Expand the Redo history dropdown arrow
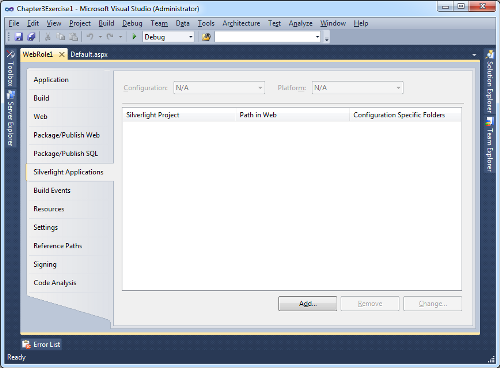500x368 pixels. pos(120,37)
